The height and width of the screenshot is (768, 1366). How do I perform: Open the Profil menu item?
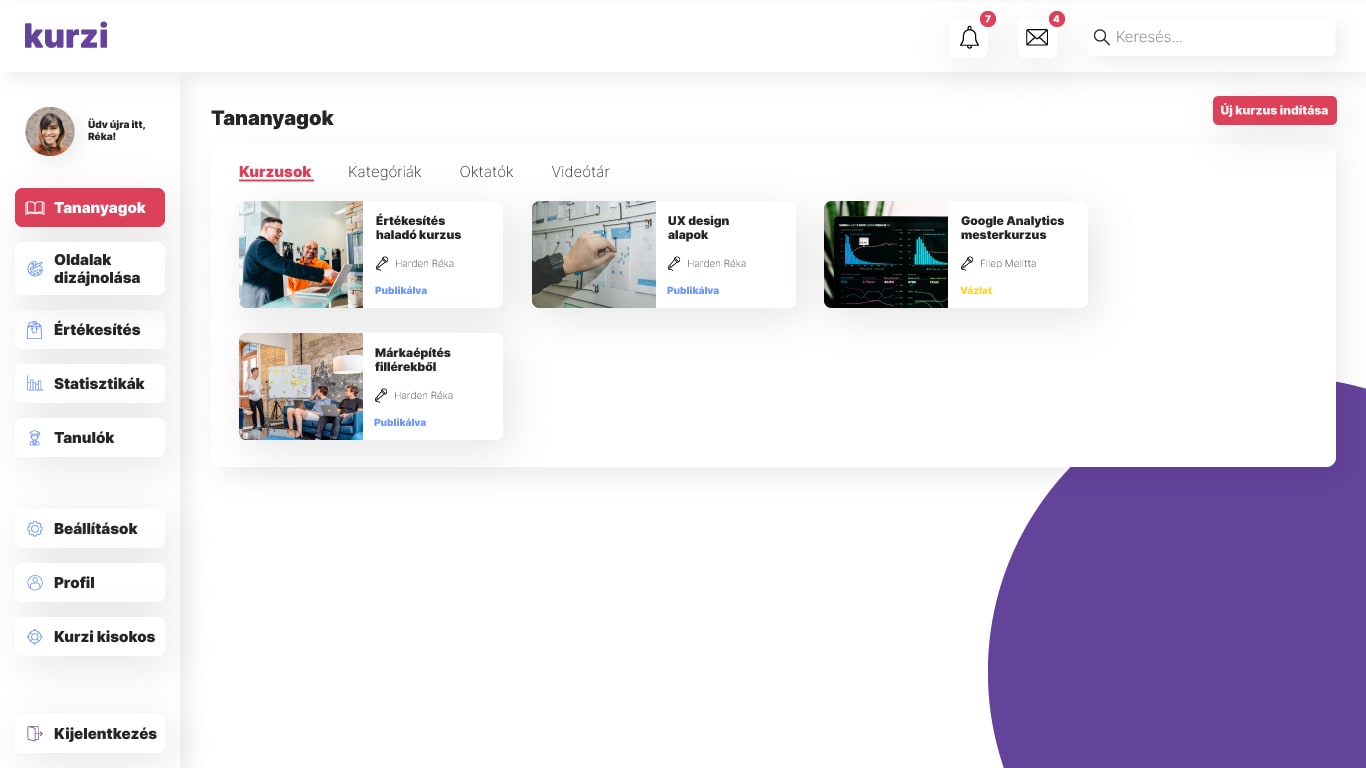point(90,583)
